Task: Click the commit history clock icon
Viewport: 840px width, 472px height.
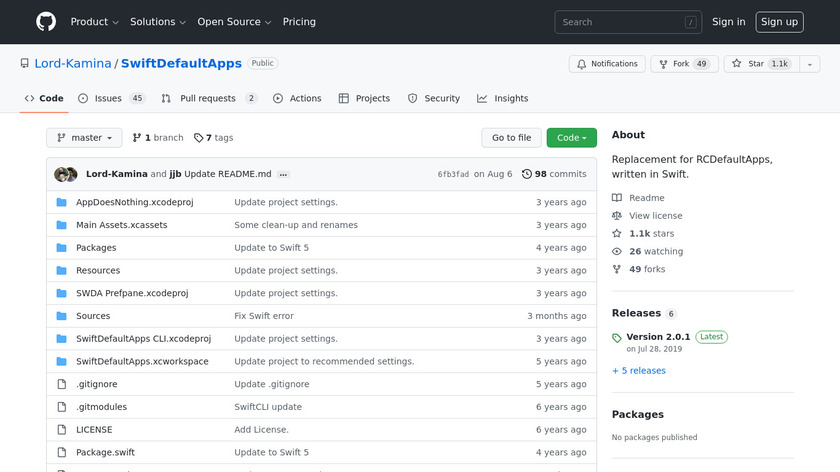Action: 527,174
